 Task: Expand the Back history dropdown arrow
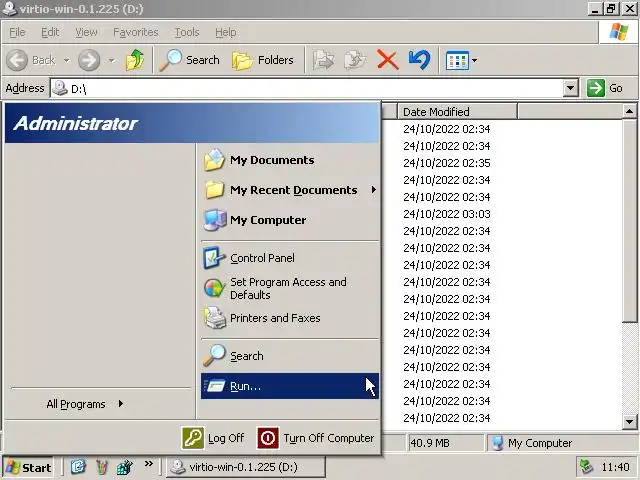pyautogui.click(x=67, y=61)
